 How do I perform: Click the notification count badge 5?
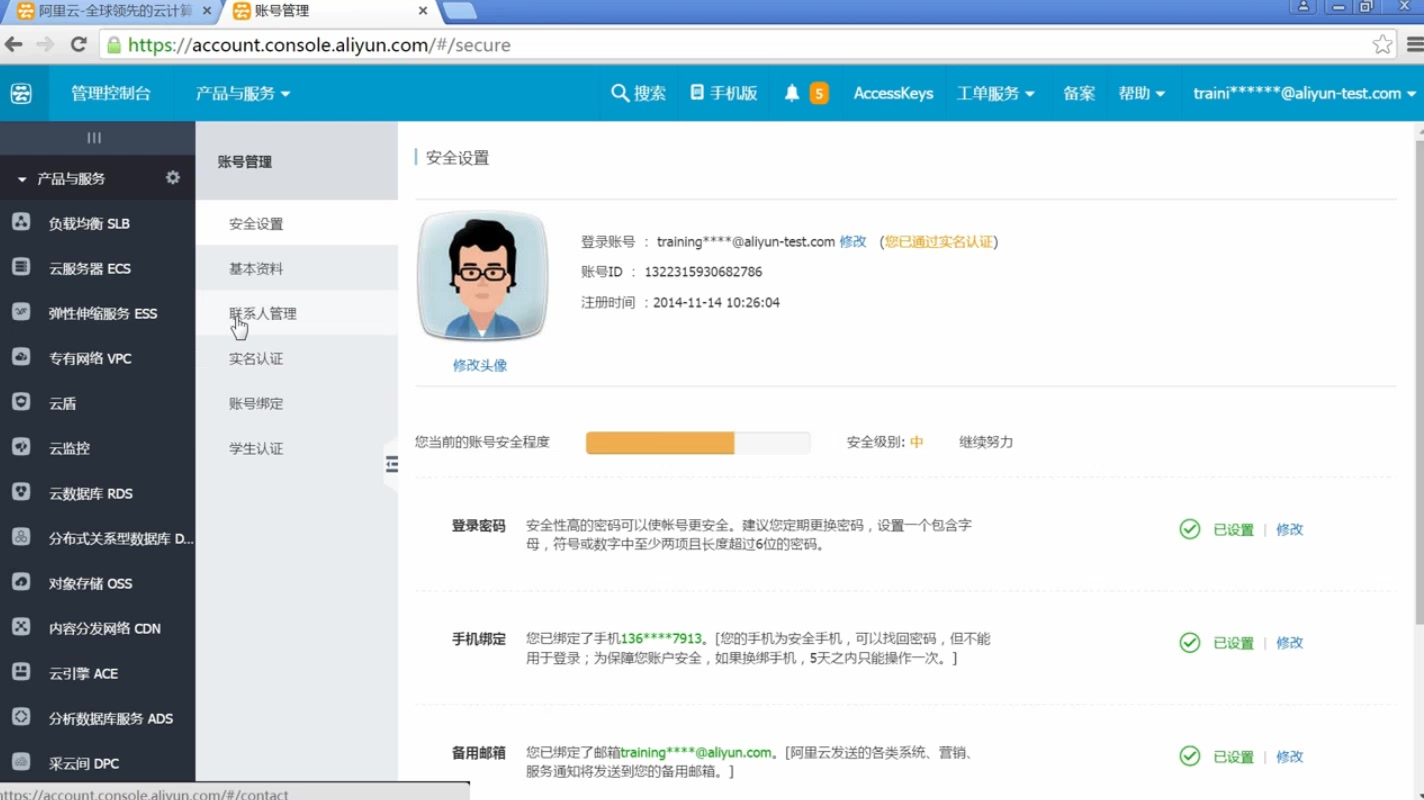tap(819, 93)
